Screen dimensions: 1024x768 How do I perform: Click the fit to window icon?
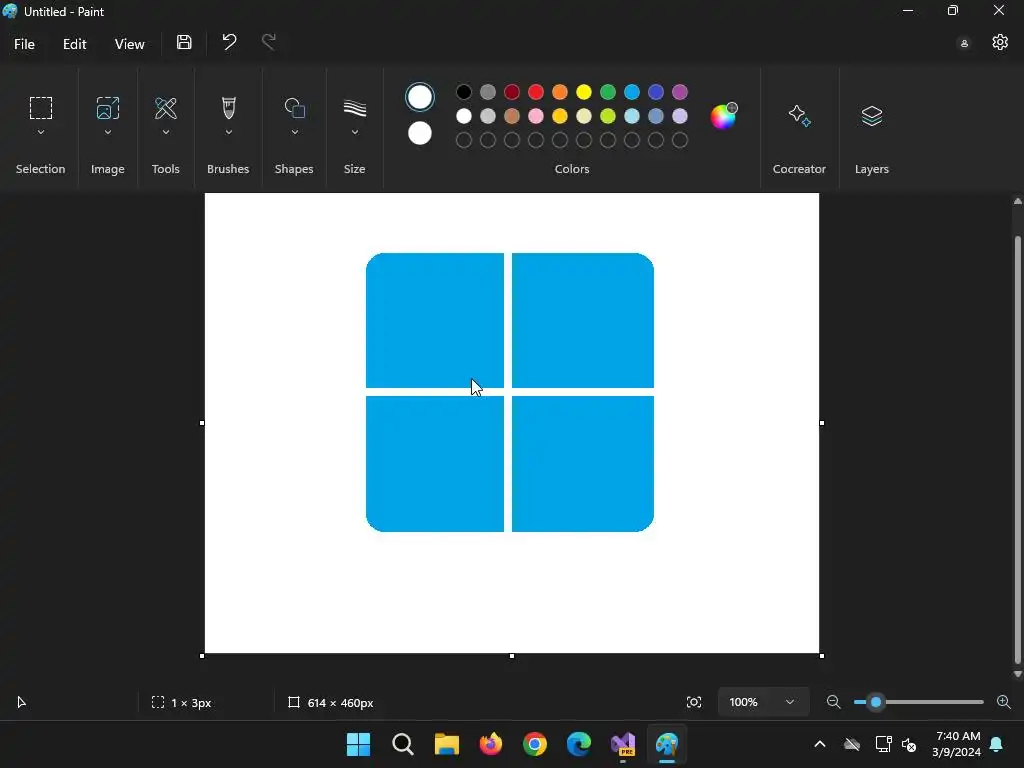tap(694, 702)
